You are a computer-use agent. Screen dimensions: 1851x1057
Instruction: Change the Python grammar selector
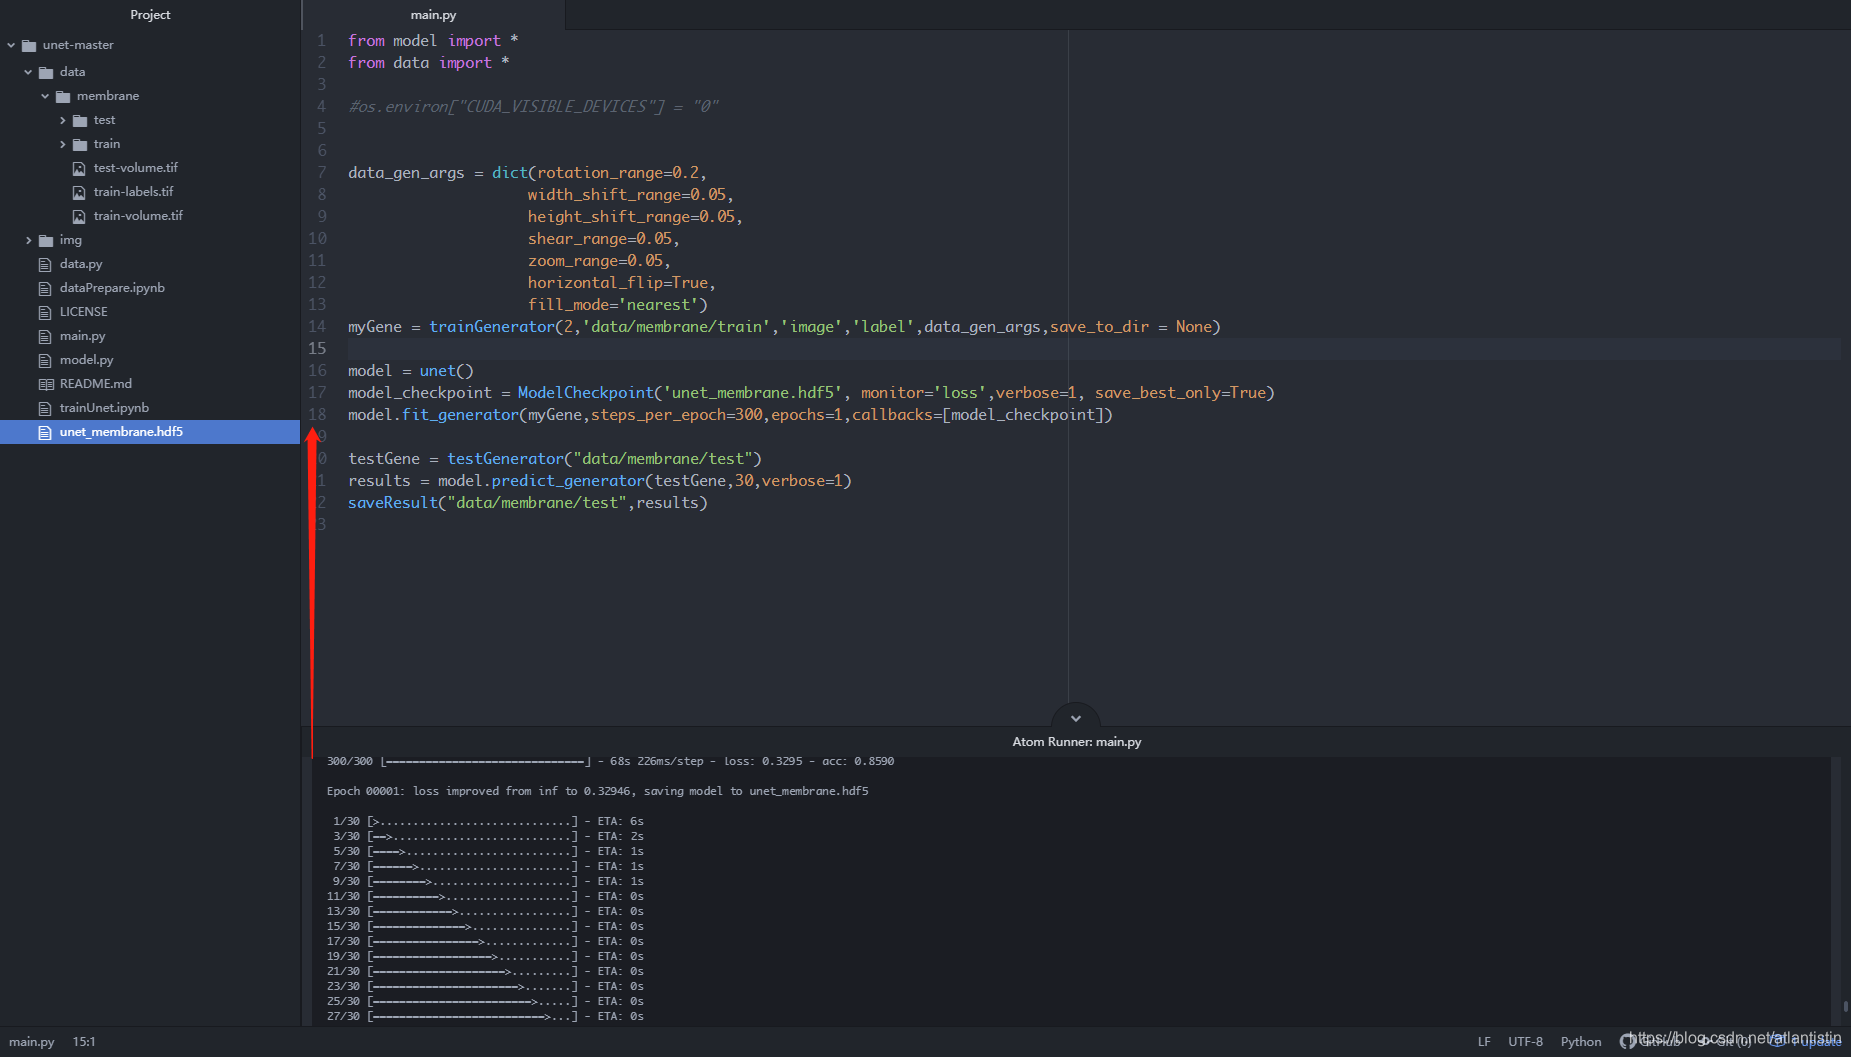click(1581, 1042)
